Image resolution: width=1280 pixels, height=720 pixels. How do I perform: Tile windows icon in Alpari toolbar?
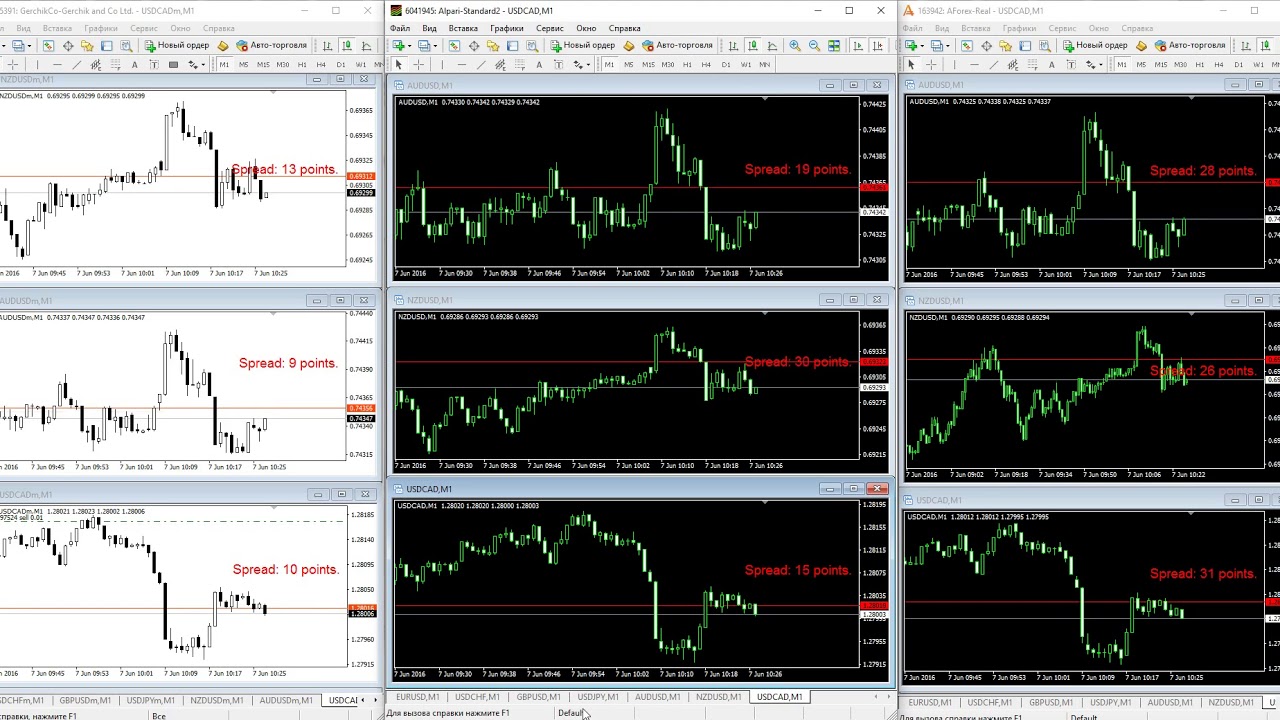click(834, 45)
